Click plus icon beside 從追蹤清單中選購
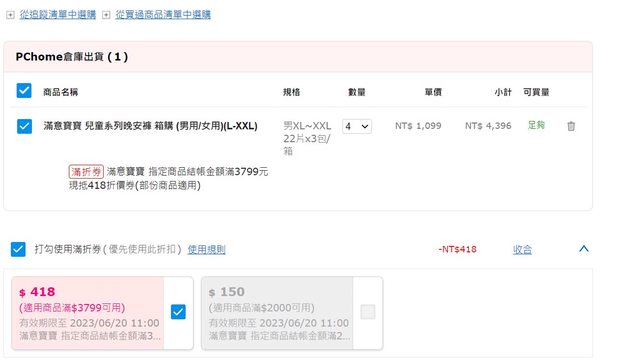The height and width of the screenshot is (364, 640). 10,15
